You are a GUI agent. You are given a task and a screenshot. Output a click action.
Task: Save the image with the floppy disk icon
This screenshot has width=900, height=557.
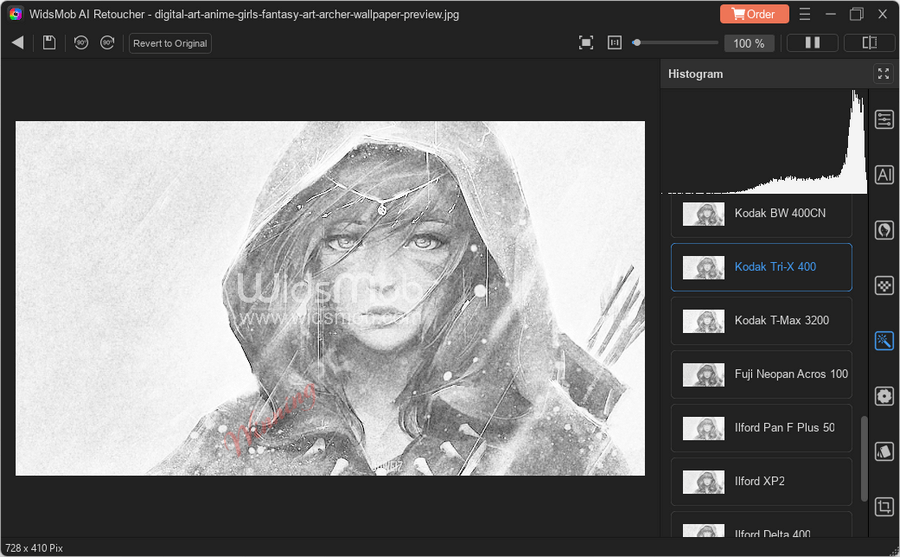tap(49, 42)
